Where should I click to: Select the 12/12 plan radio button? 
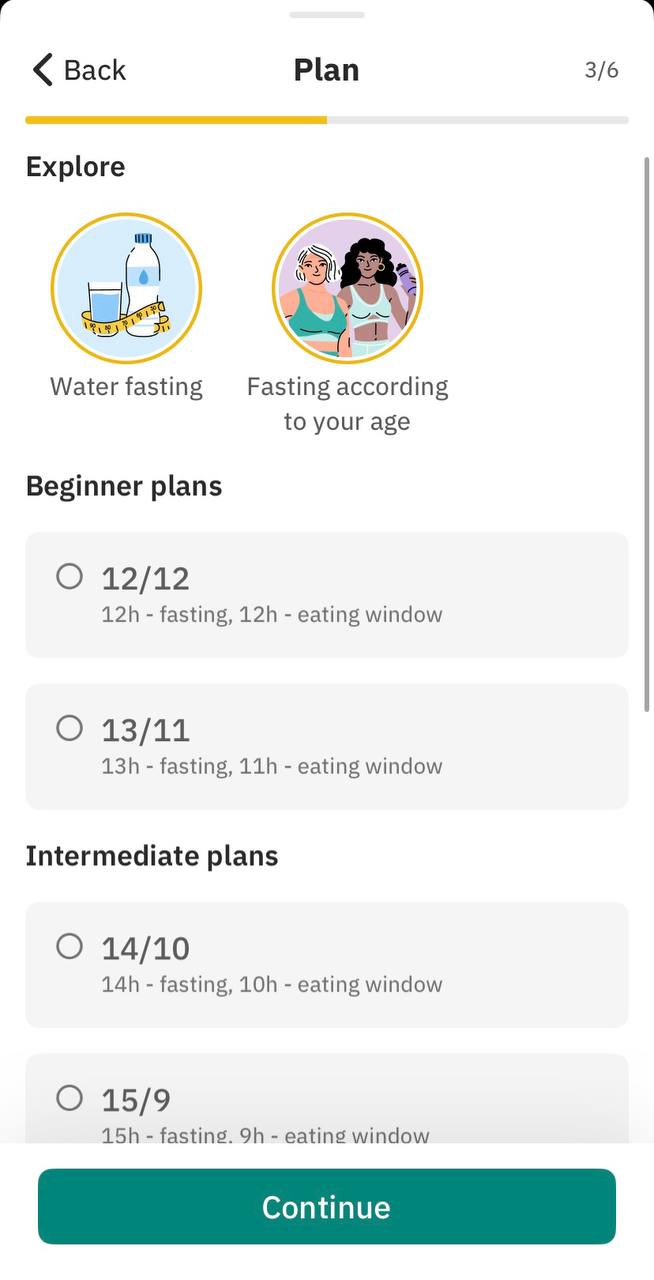click(x=69, y=576)
